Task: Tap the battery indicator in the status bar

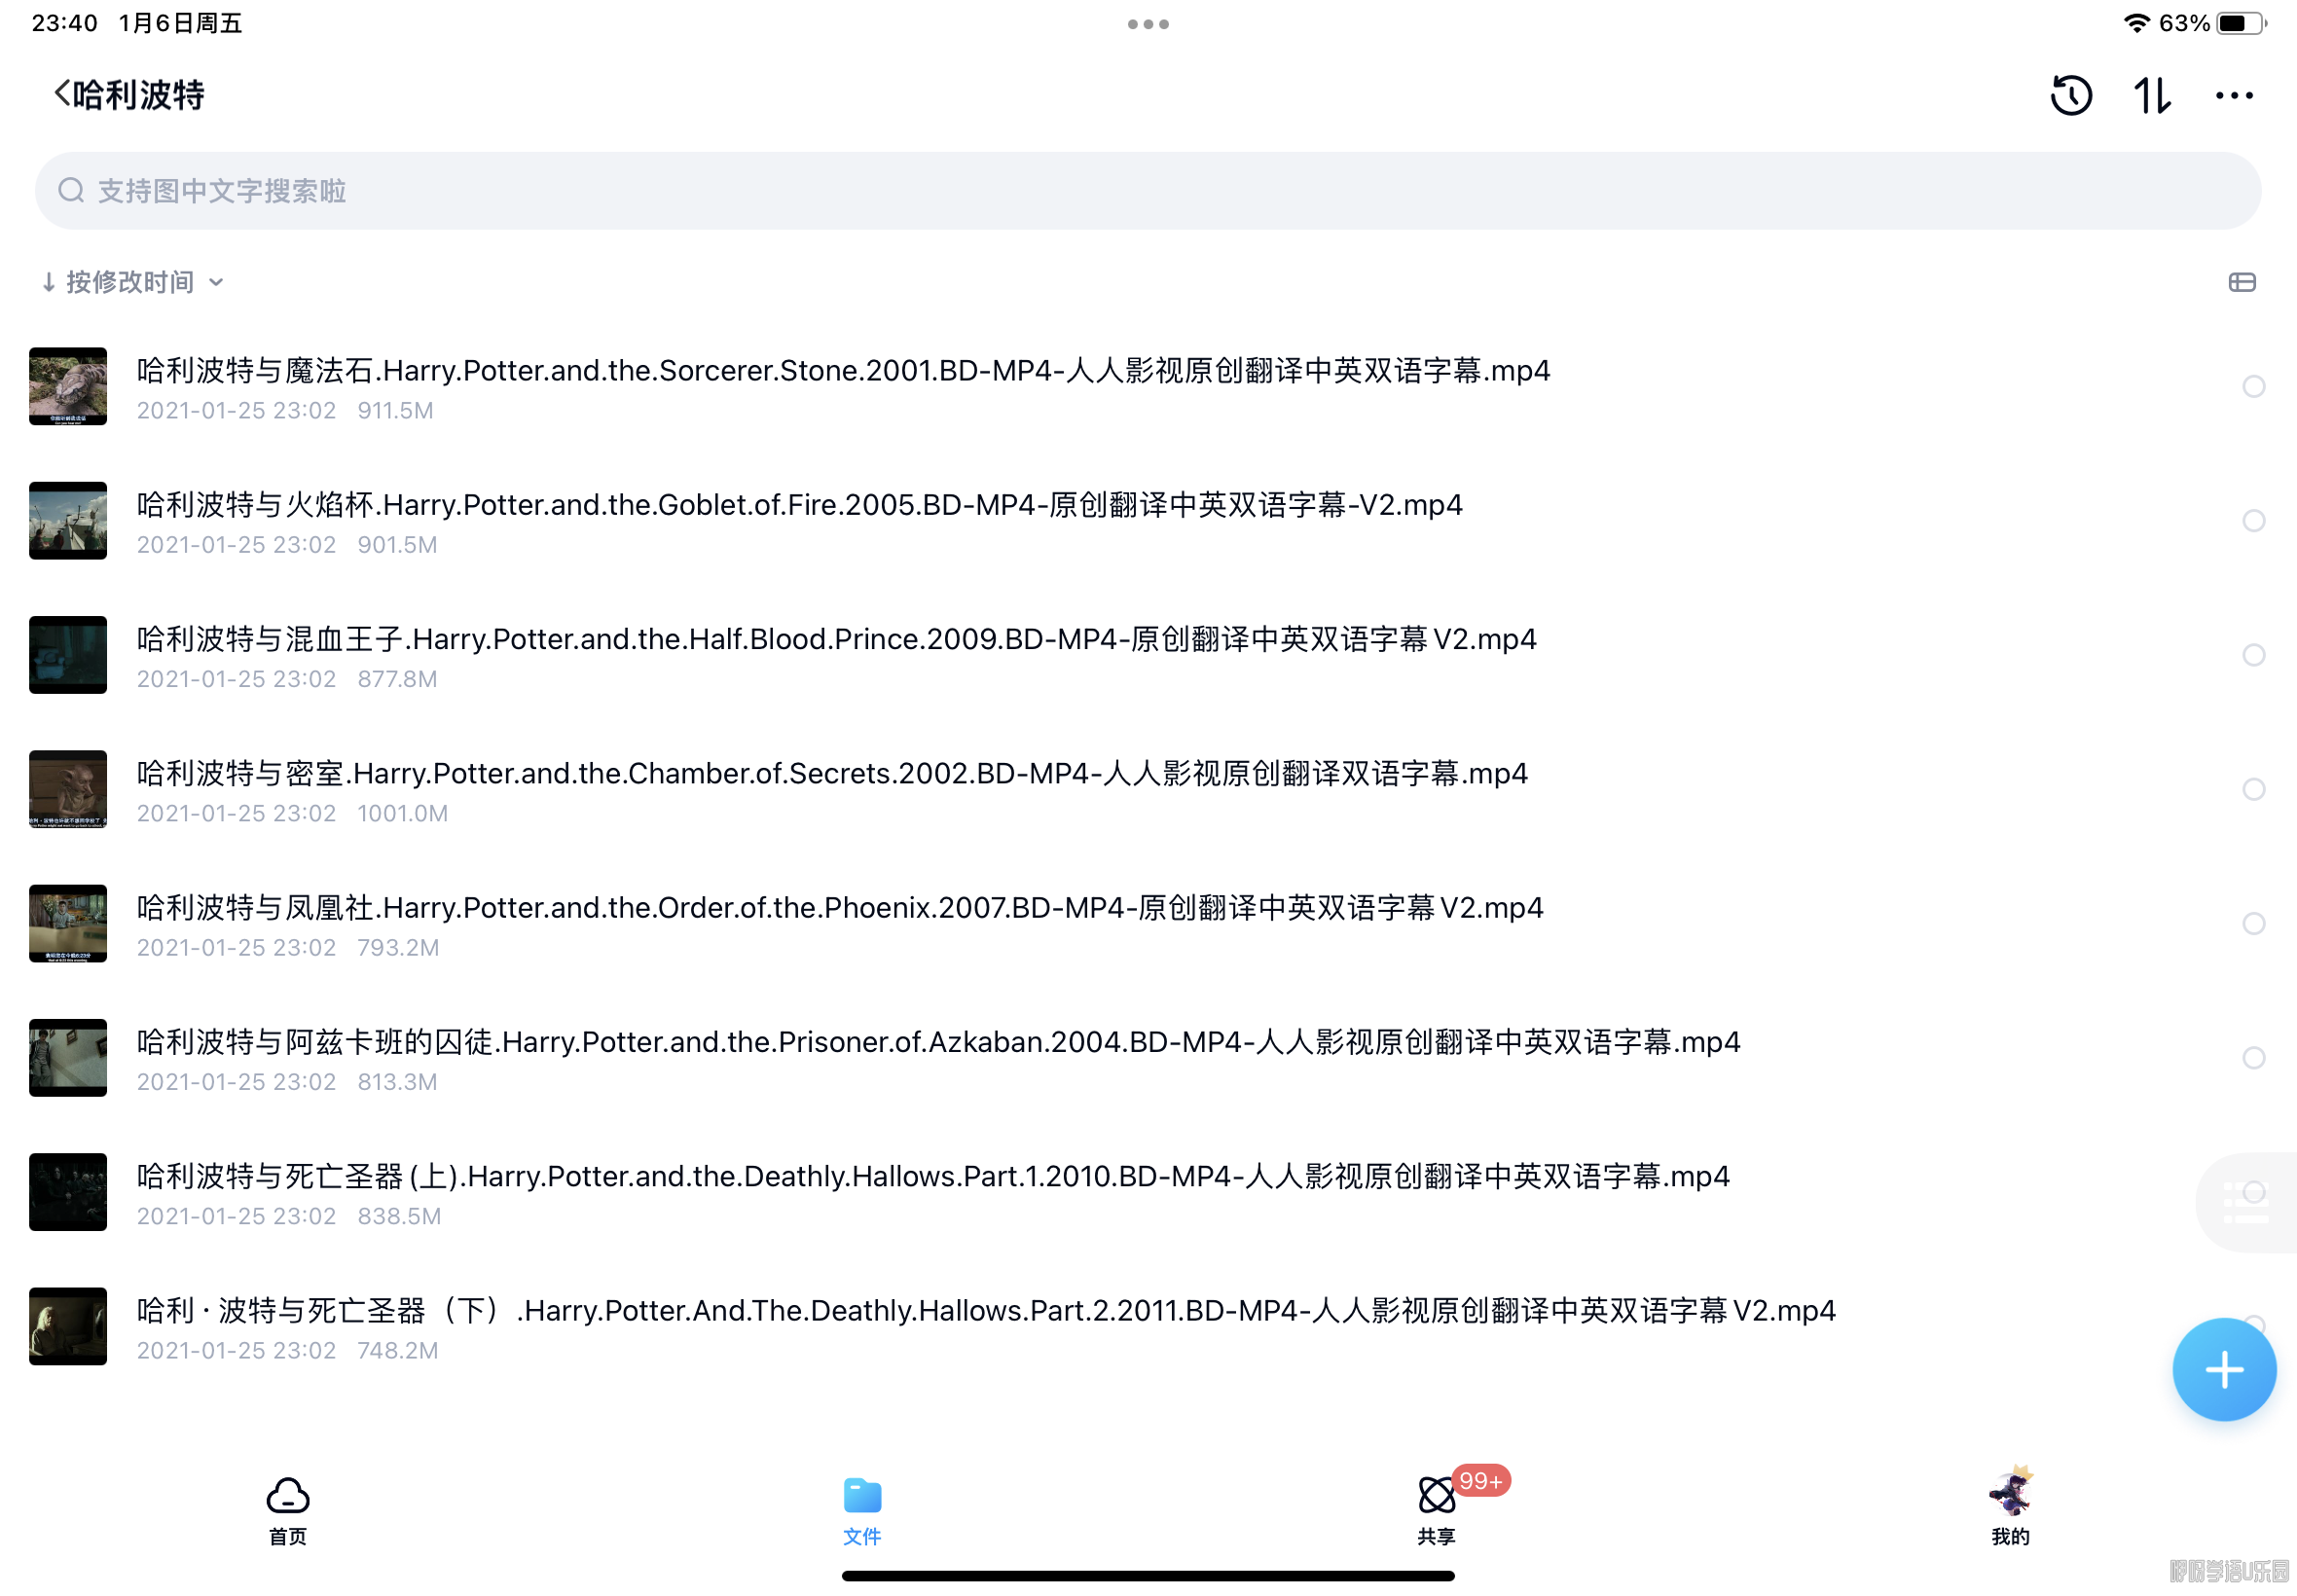Action: pyautogui.click(x=2240, y=23)
